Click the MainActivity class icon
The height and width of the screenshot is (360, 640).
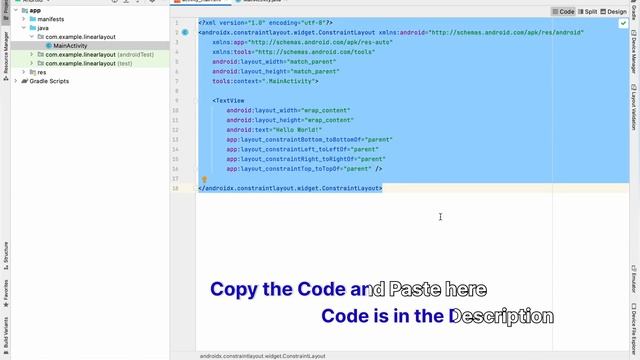49,46
